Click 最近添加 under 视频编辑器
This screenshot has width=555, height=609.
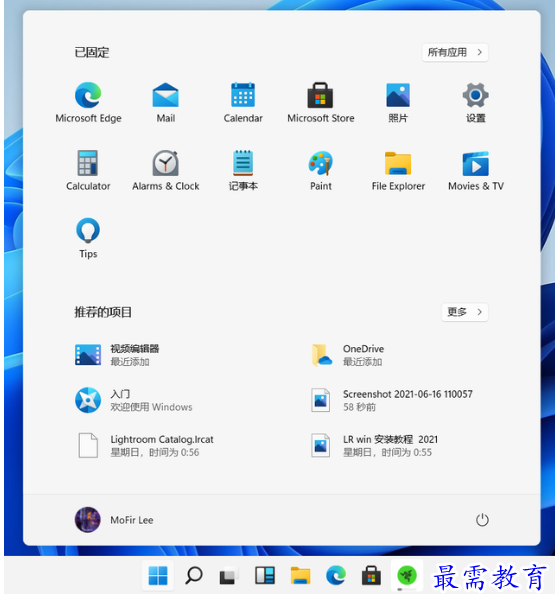tap(130, 362)
